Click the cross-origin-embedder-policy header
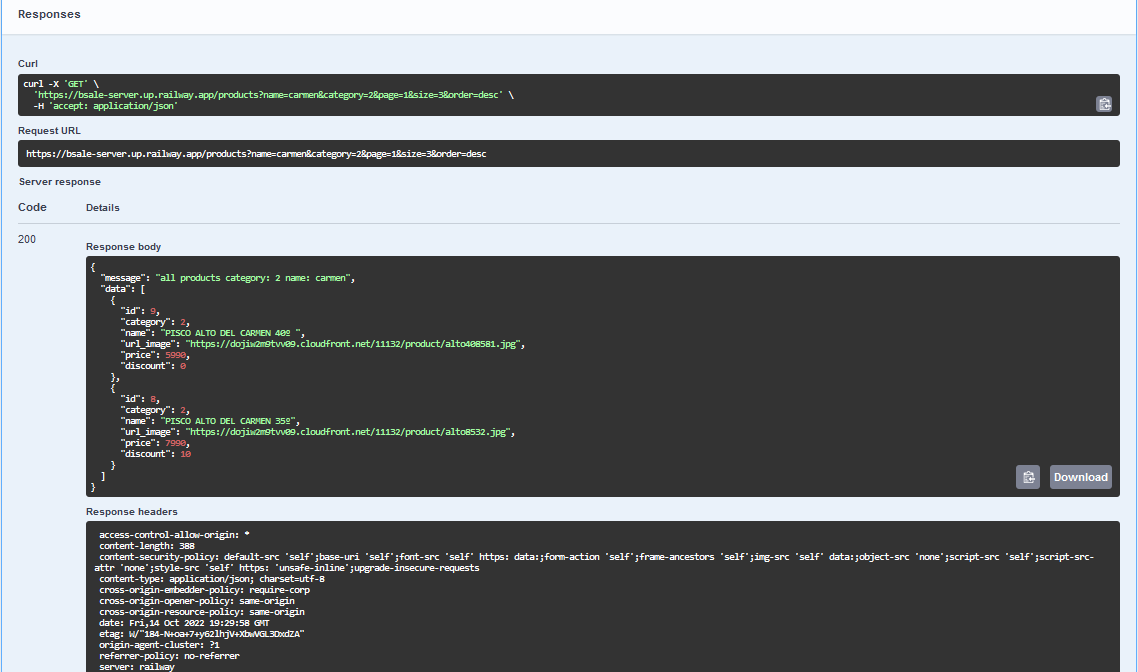Image resolution: width=1138 pixels, height=672 pixels. (205, 590)
